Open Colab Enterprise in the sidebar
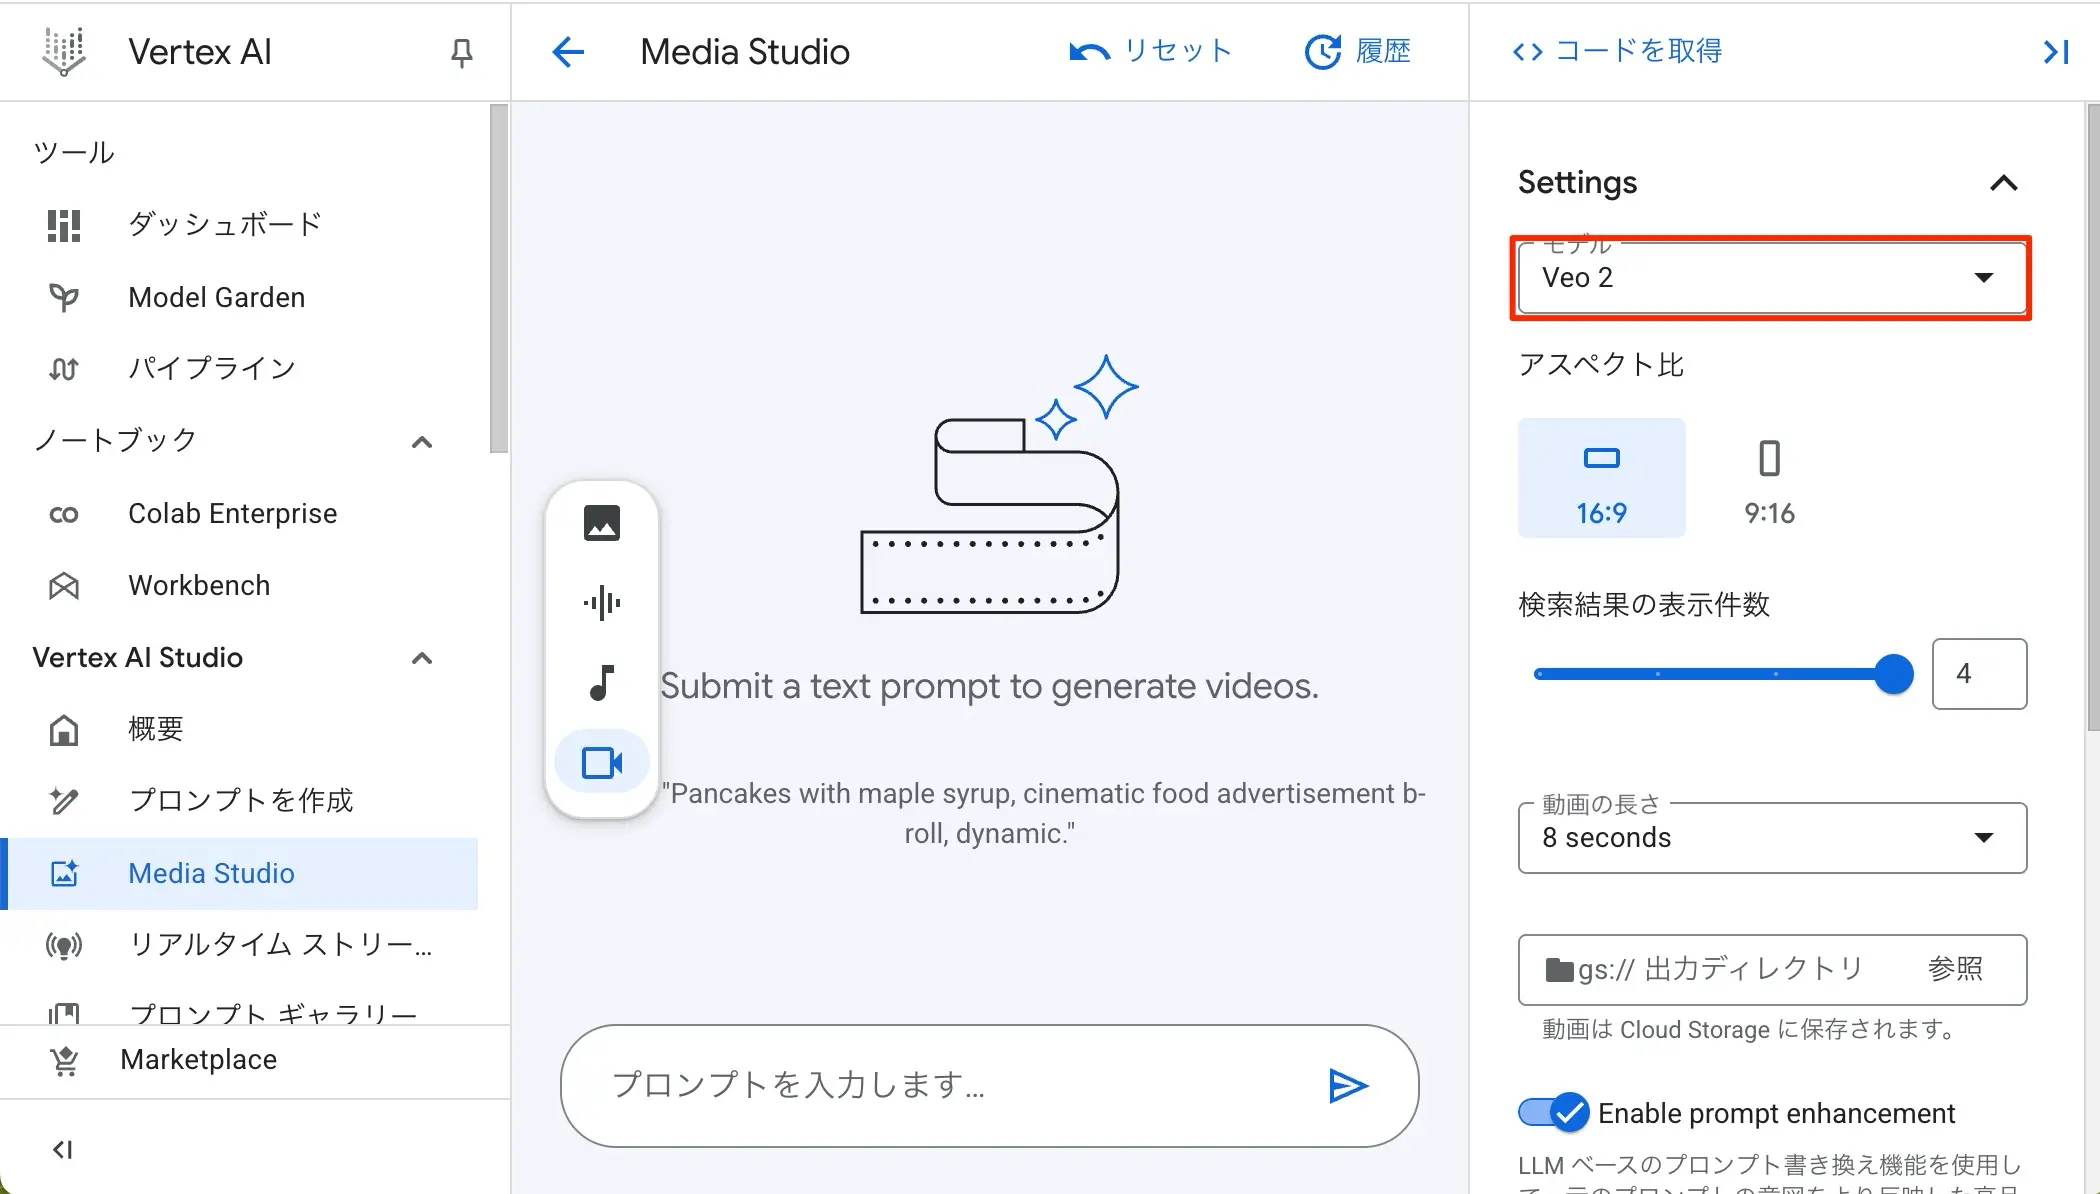The height and width of the screenshot is (1194, 2100). point(240,514)
